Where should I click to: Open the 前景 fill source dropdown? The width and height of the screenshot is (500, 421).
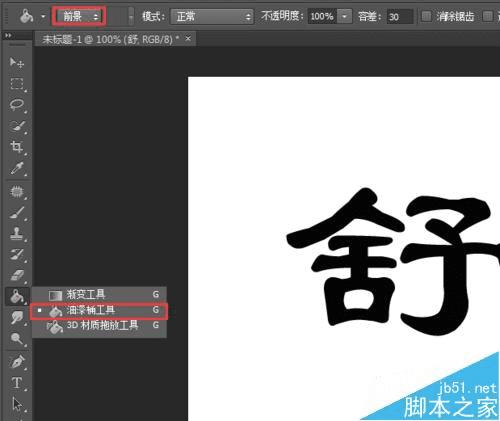click(79, 16)
